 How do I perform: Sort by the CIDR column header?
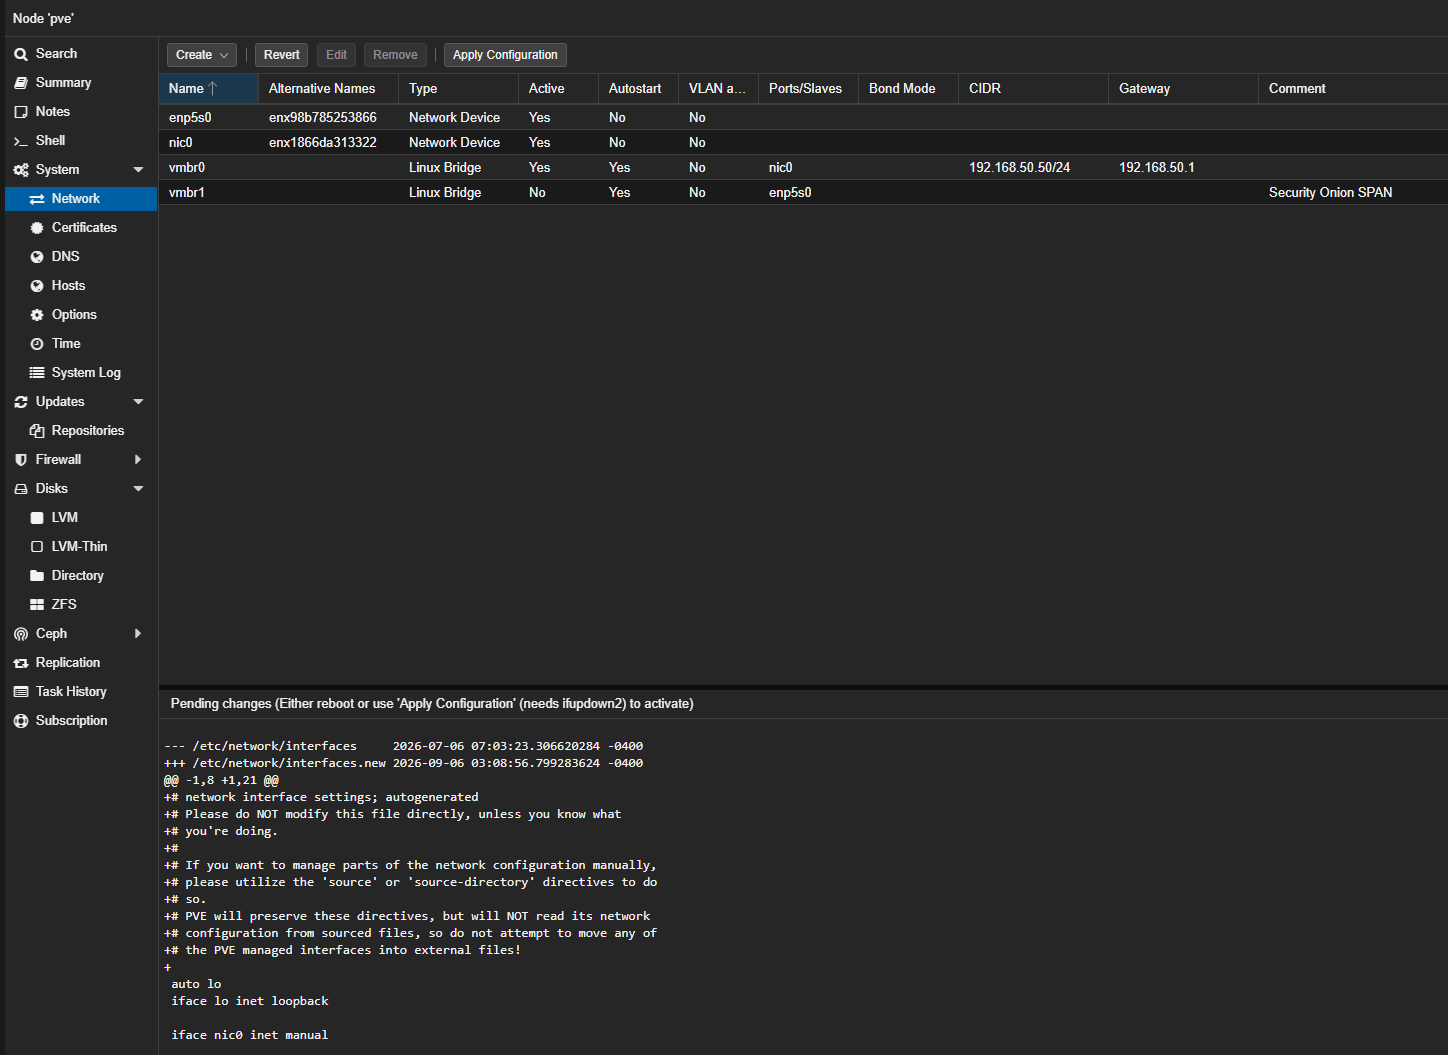tap(1033, 89)
